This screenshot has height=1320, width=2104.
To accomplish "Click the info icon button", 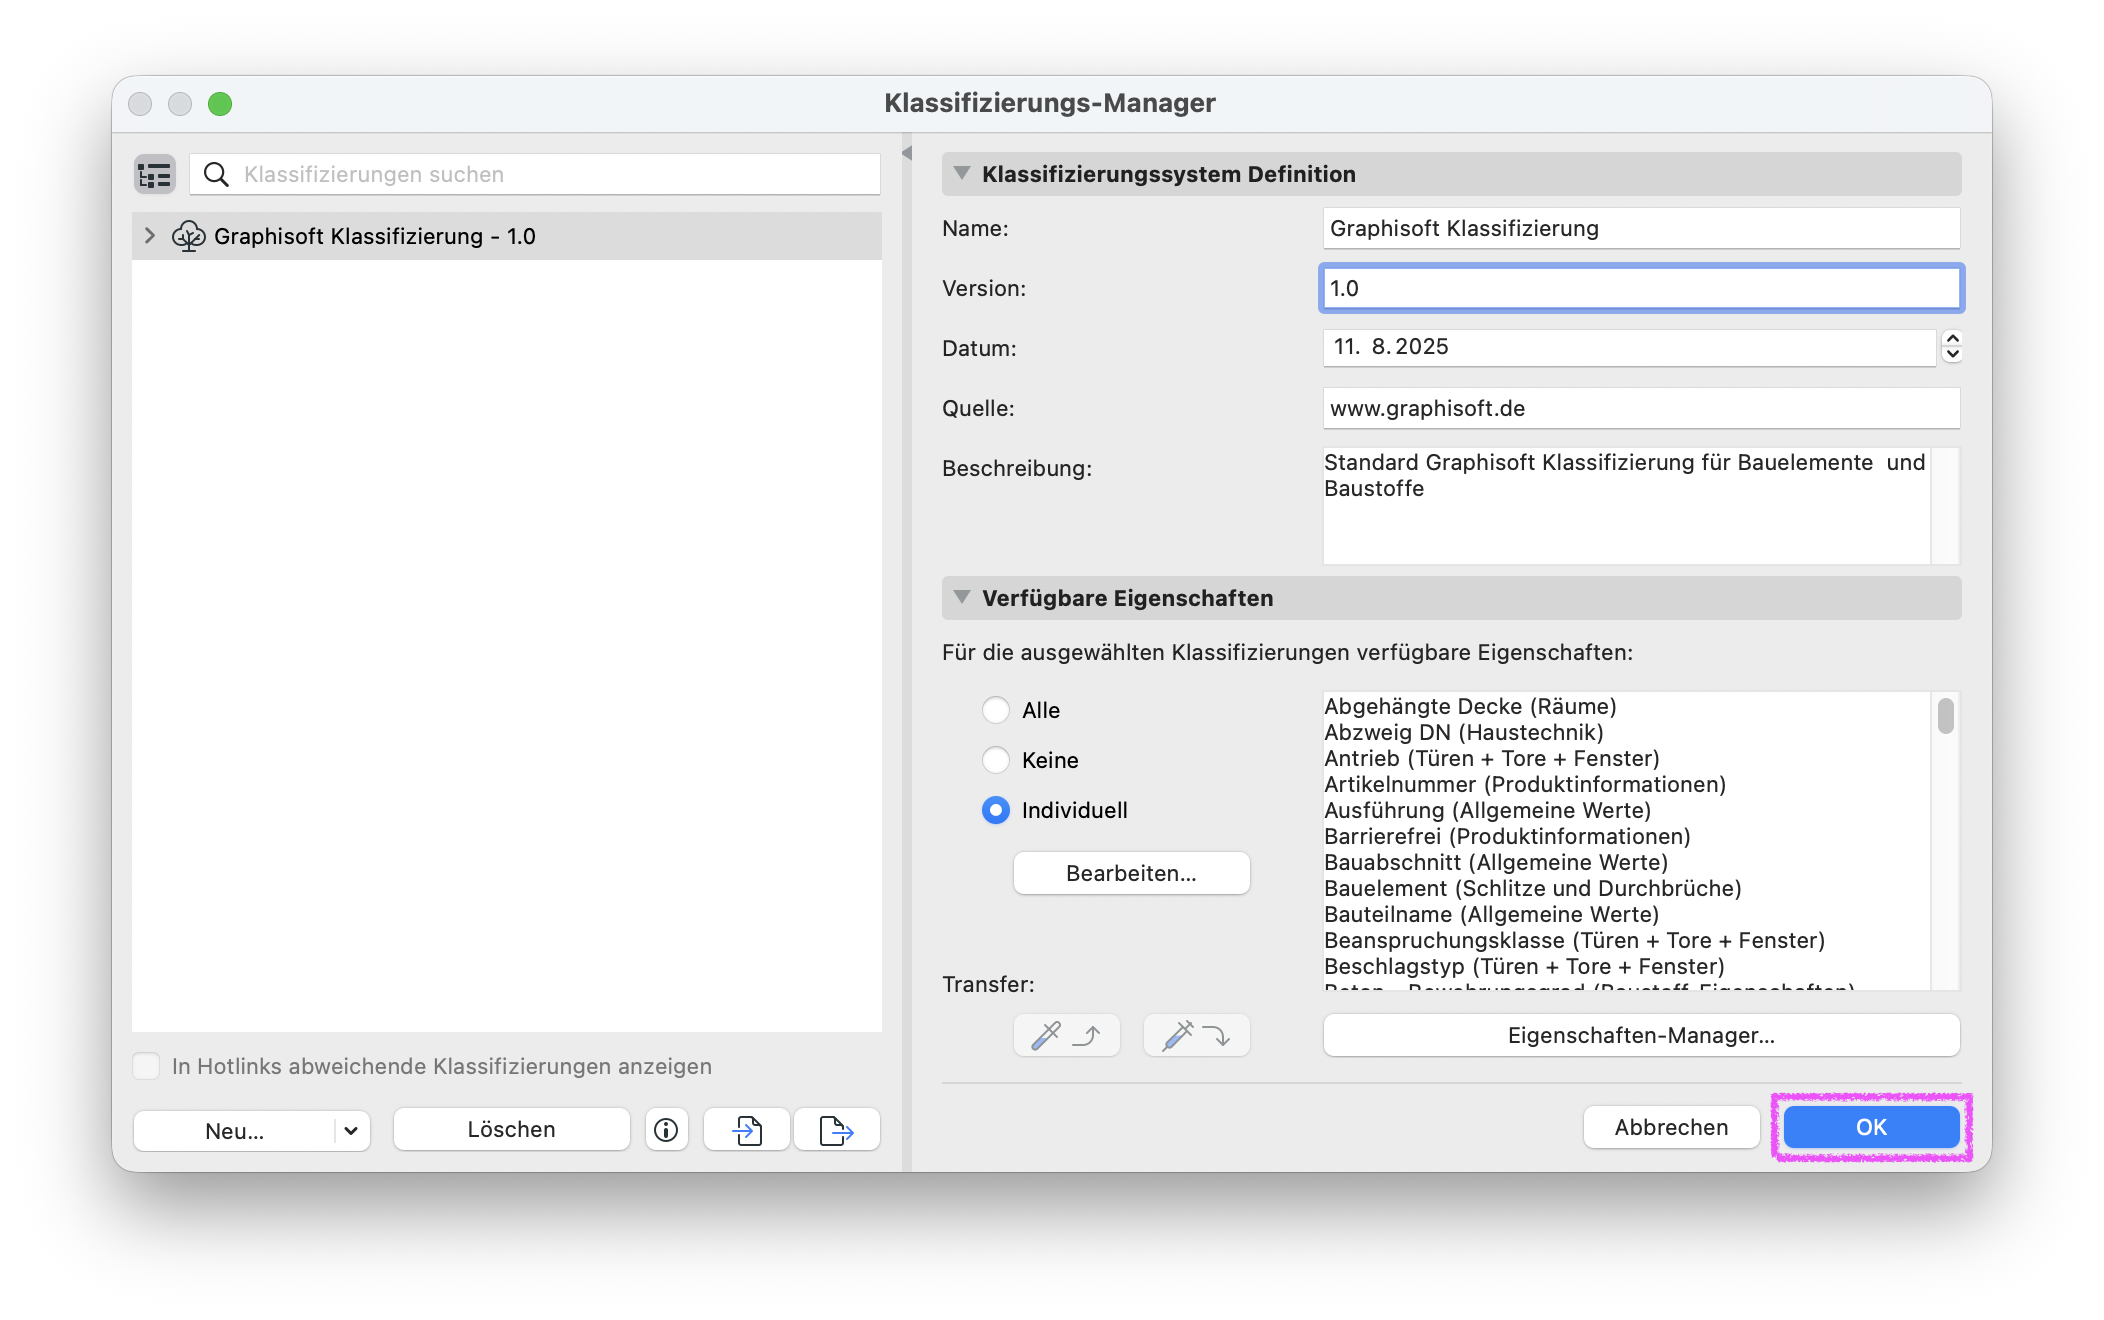I will (666, 1129).
